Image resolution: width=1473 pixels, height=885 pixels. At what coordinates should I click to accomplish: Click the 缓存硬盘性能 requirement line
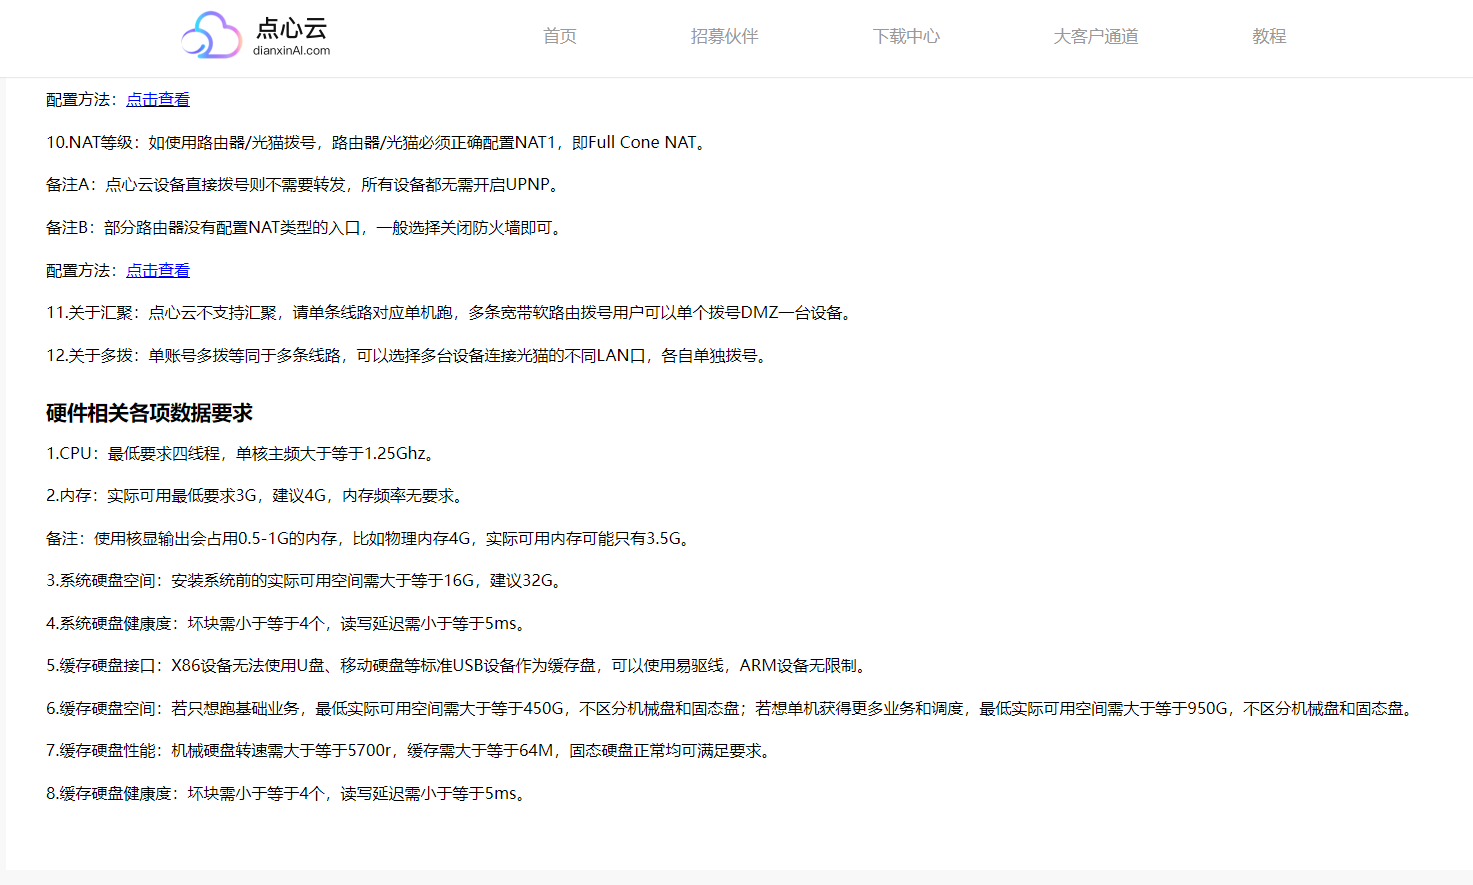[407, 751]
